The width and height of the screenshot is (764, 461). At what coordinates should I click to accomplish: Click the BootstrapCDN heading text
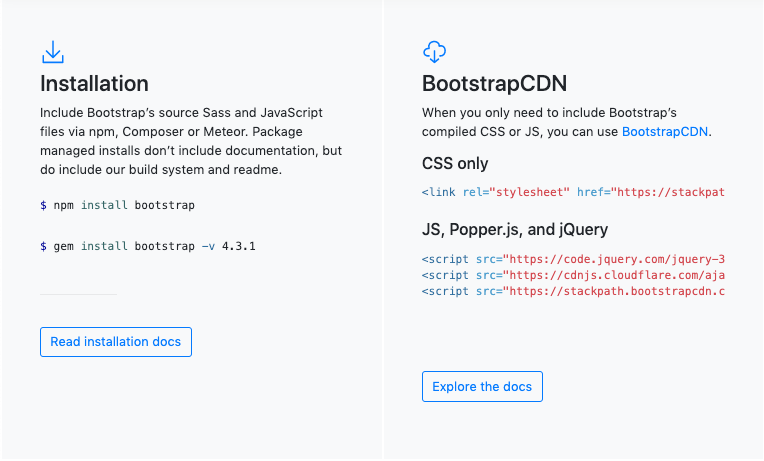click(494, 83)
